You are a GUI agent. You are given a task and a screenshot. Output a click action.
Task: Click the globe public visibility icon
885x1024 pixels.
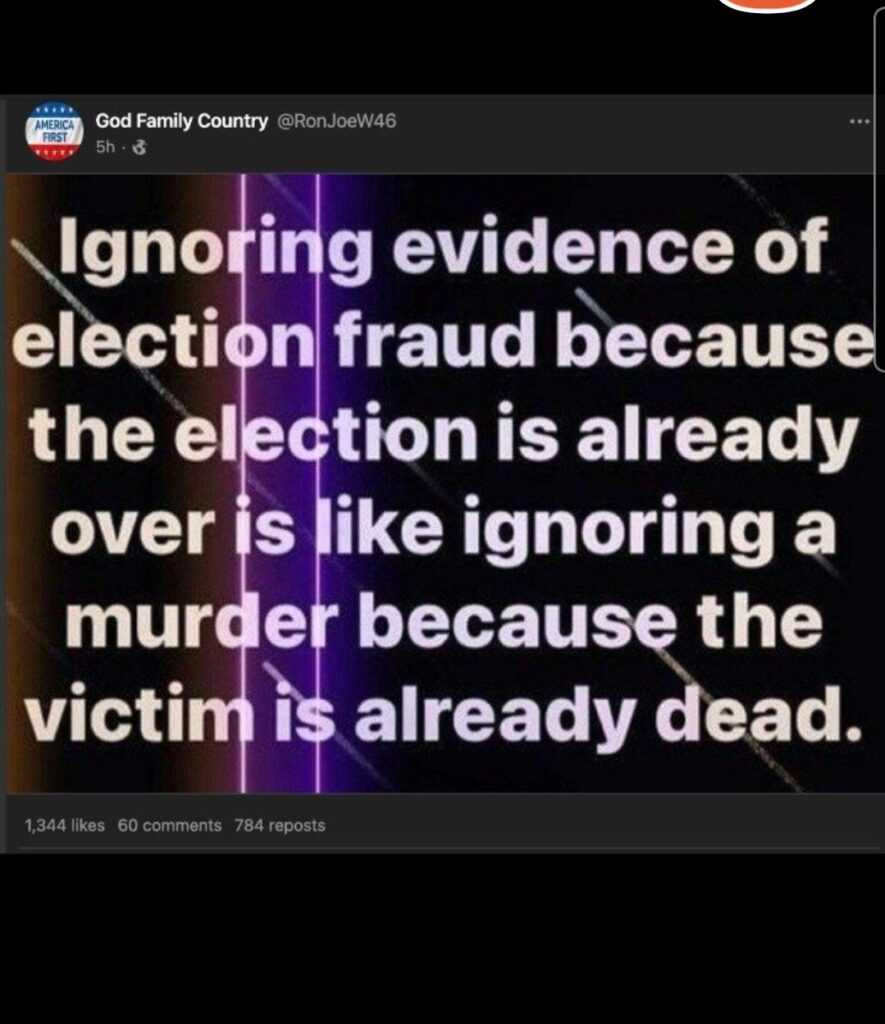click(139, 148)
